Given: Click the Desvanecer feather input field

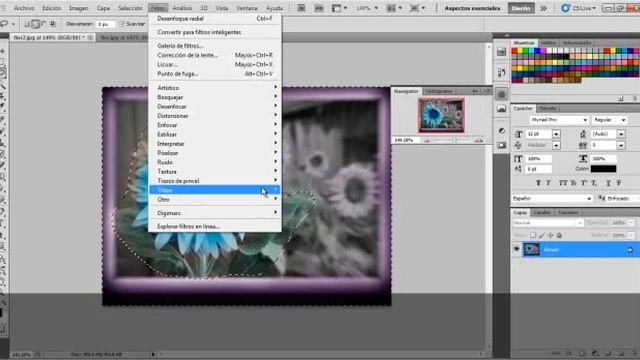Looking at the screenshot, I should (105, 24).
